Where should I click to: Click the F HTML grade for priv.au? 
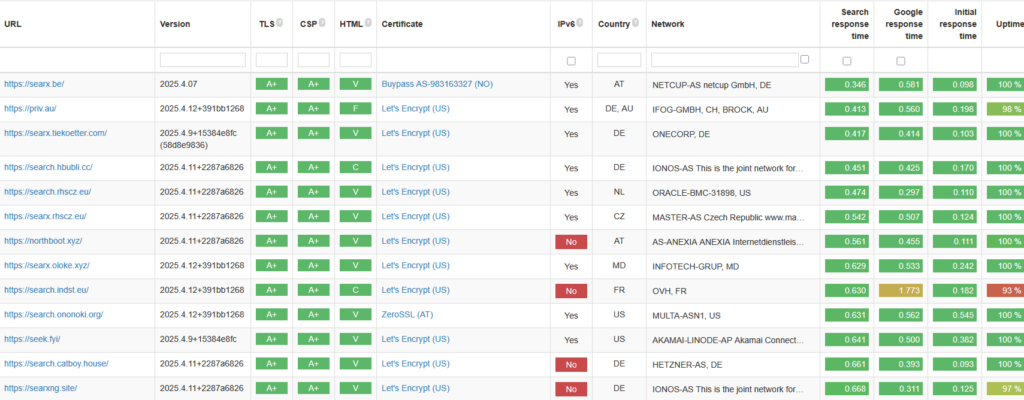click(355, 108)
